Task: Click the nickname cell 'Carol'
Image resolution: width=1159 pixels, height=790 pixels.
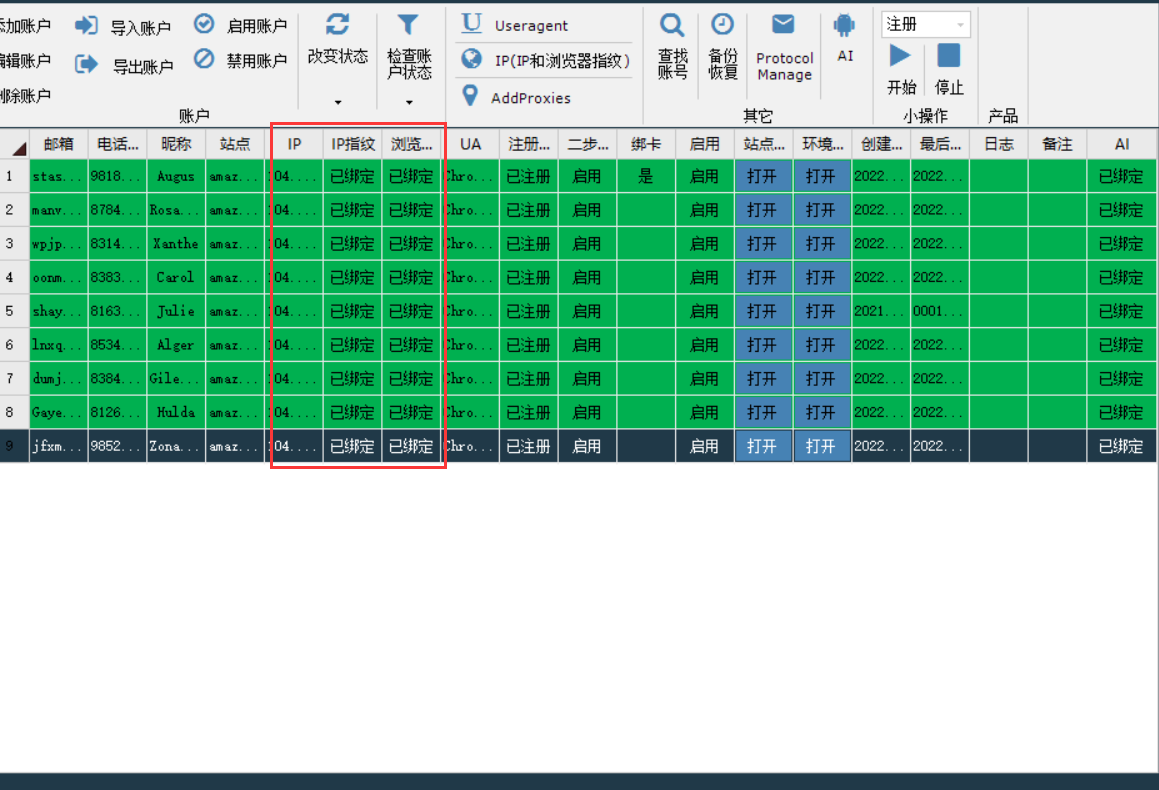Action: (x=176, y=278)
